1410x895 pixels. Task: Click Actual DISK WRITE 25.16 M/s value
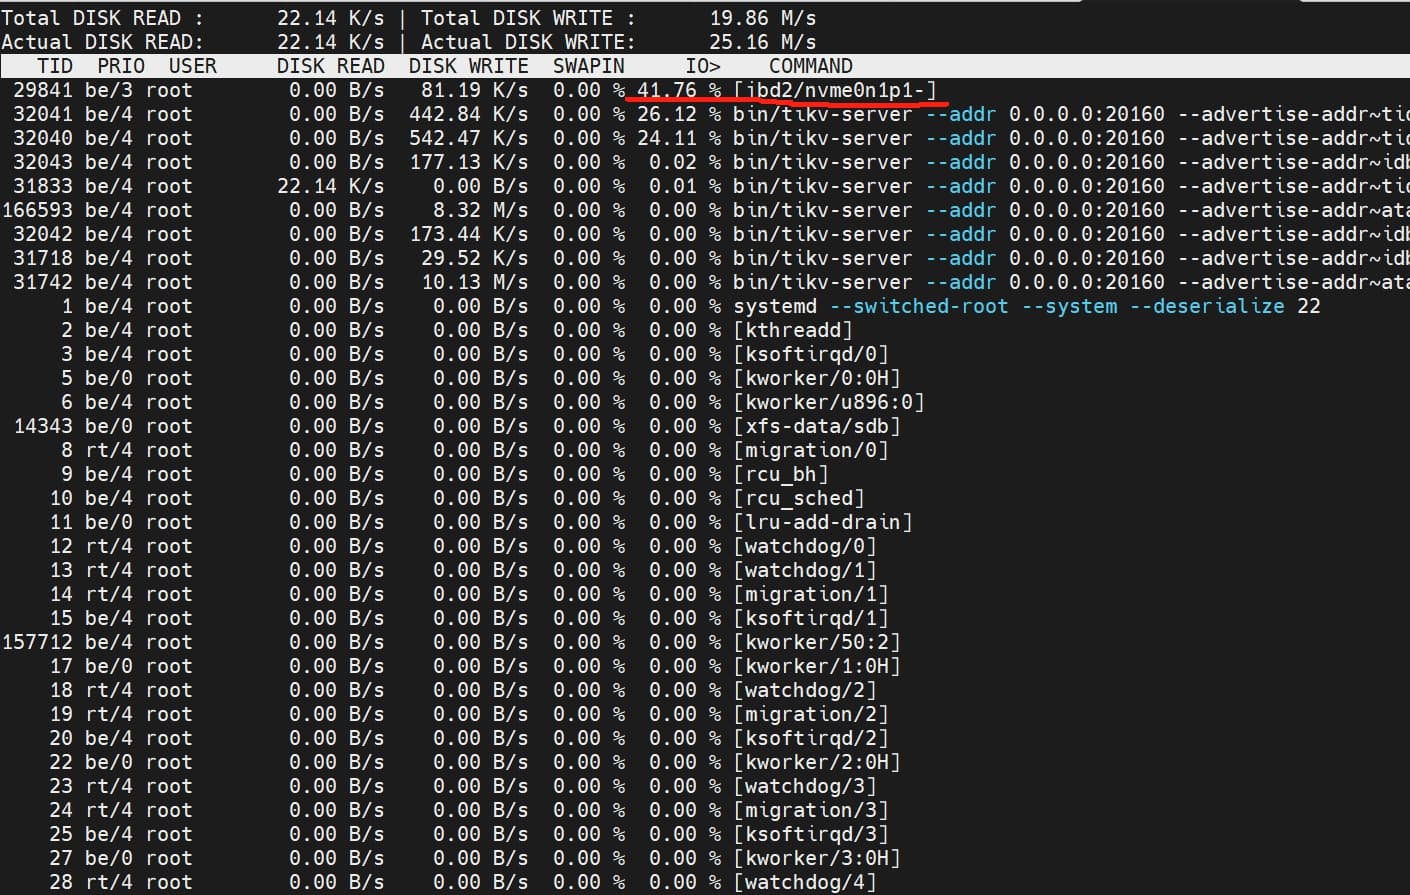(x=763, y=42)
